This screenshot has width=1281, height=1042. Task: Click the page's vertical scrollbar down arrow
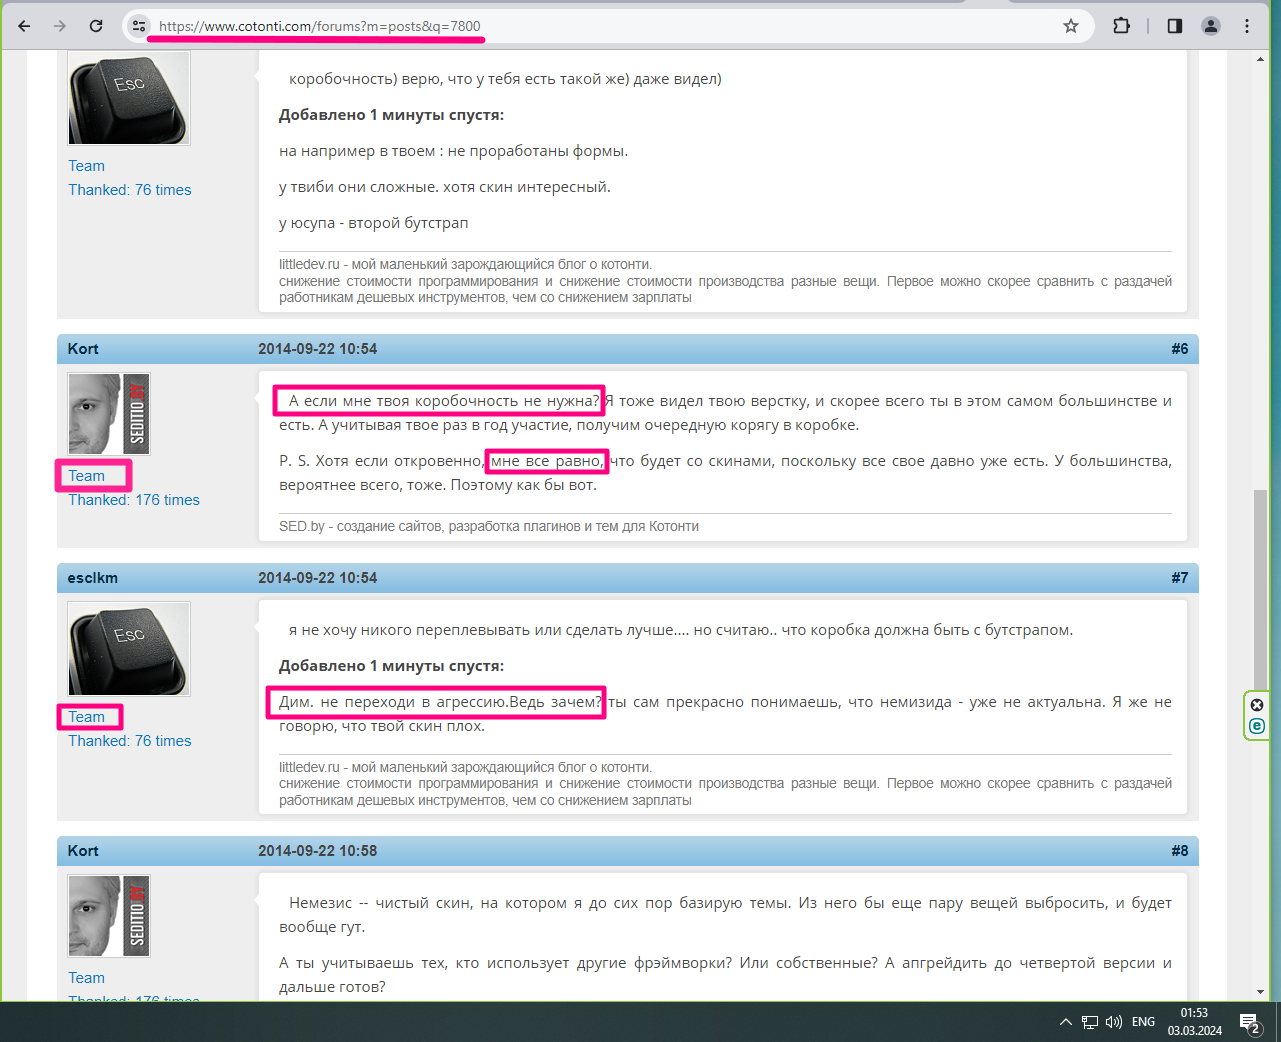(x=1260, y=992)
